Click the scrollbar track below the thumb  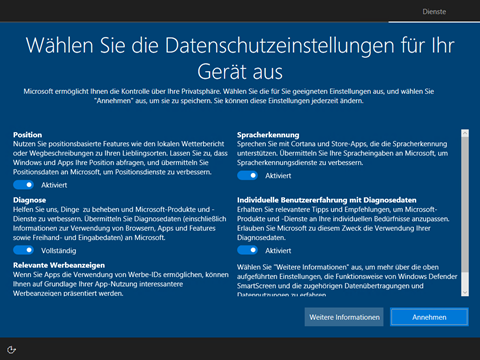pyautogui.click(x=465, y=280)
